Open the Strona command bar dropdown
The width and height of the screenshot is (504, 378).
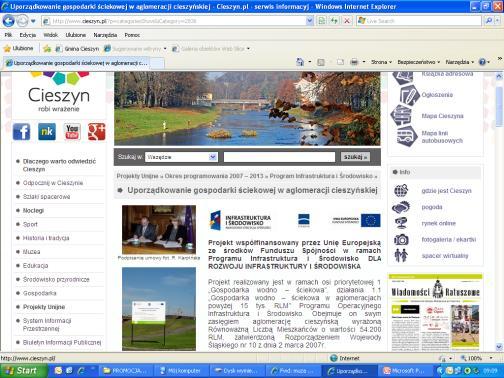(x=381, y=62)
